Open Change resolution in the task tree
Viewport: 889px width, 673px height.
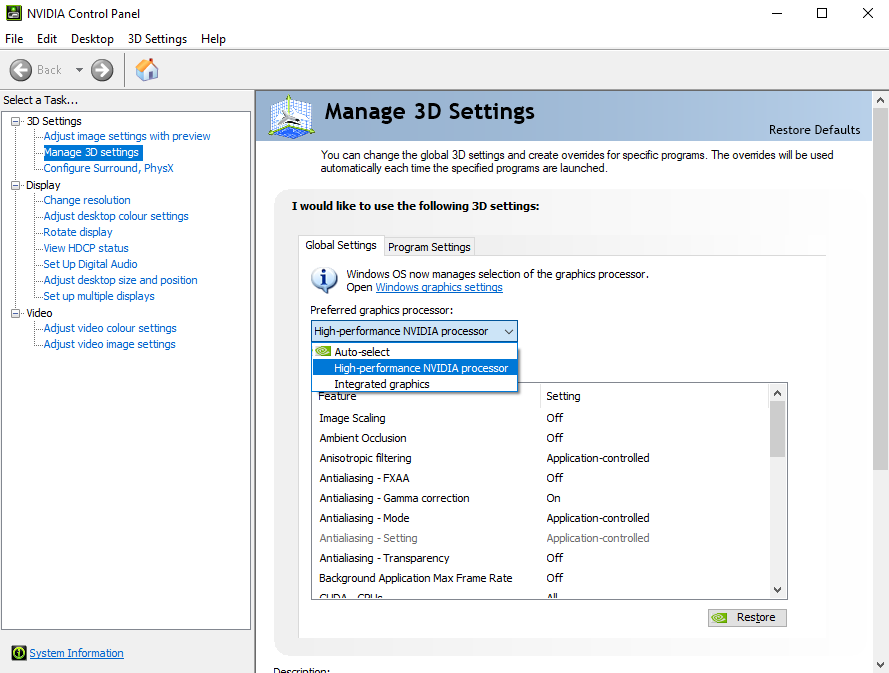87,200
